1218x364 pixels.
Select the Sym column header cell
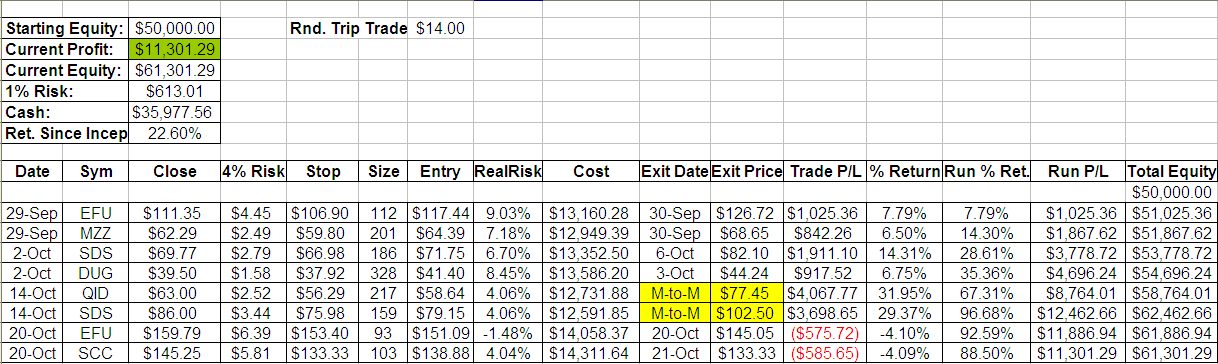pyautogui.click(x=97, y=171)
